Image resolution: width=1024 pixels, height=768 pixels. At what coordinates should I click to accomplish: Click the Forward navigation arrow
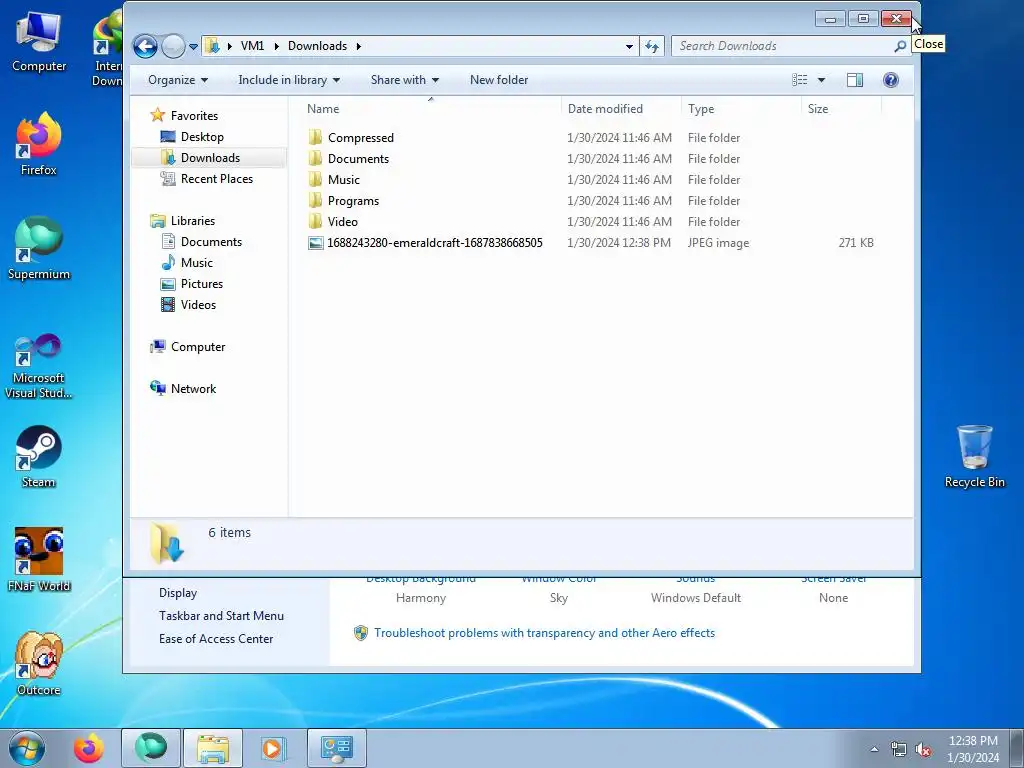click(x=173, y=46)
